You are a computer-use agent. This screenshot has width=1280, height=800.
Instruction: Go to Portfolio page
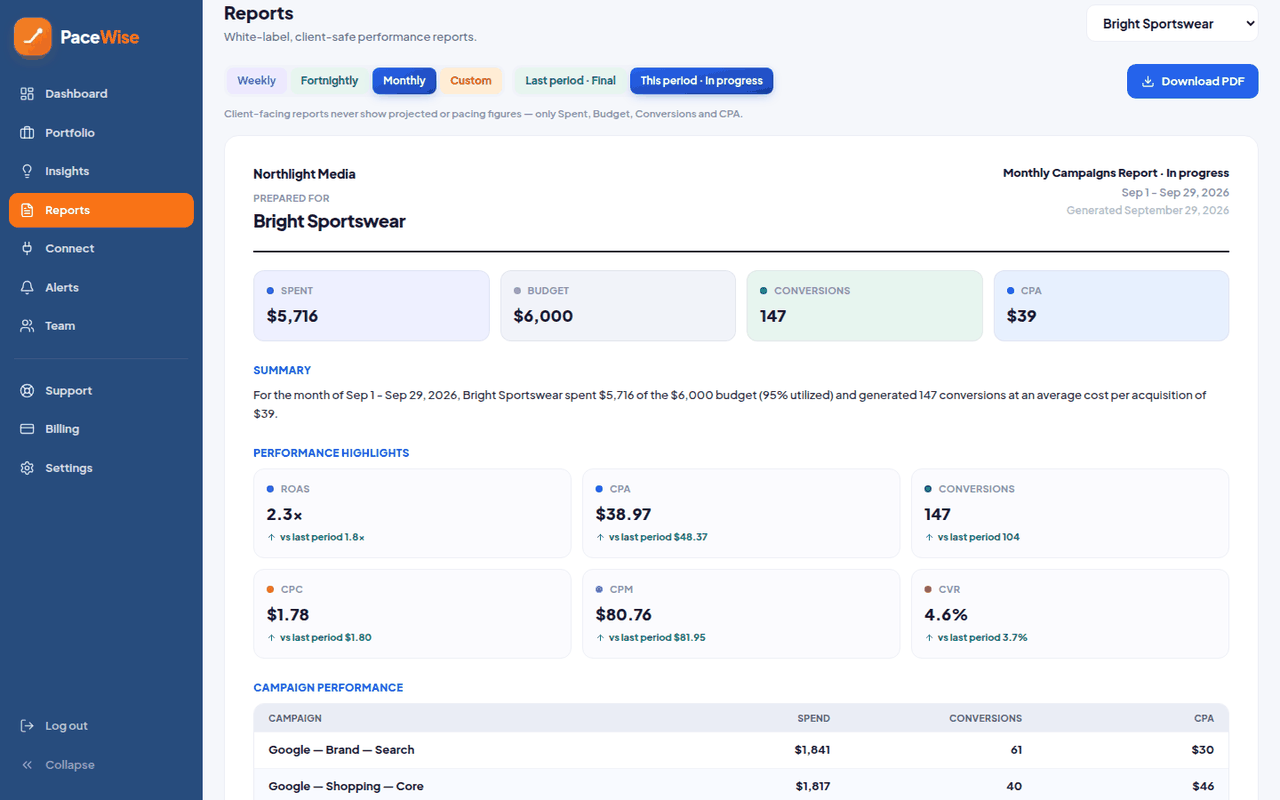[x=101, y=133]
